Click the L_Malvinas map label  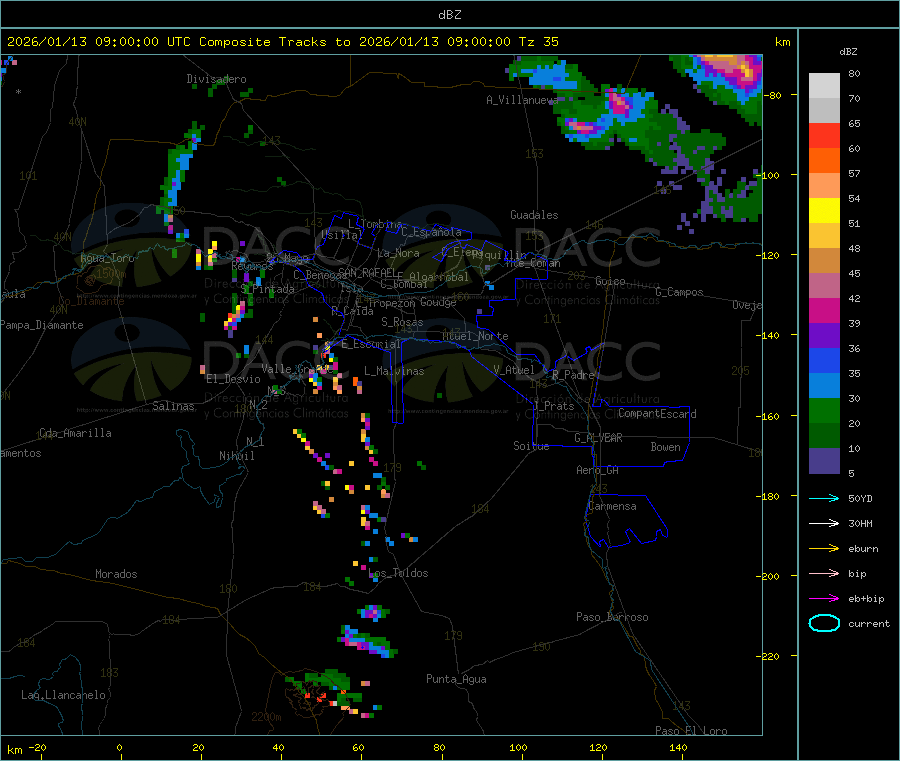394,371
